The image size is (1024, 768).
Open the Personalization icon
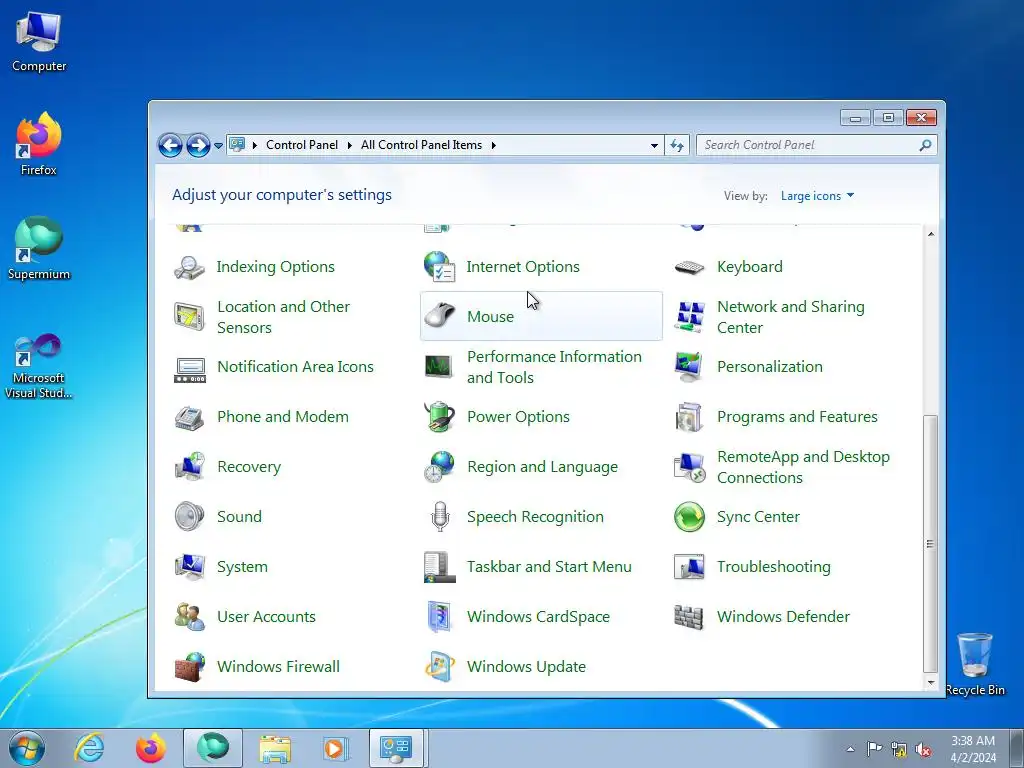[690, 367]
